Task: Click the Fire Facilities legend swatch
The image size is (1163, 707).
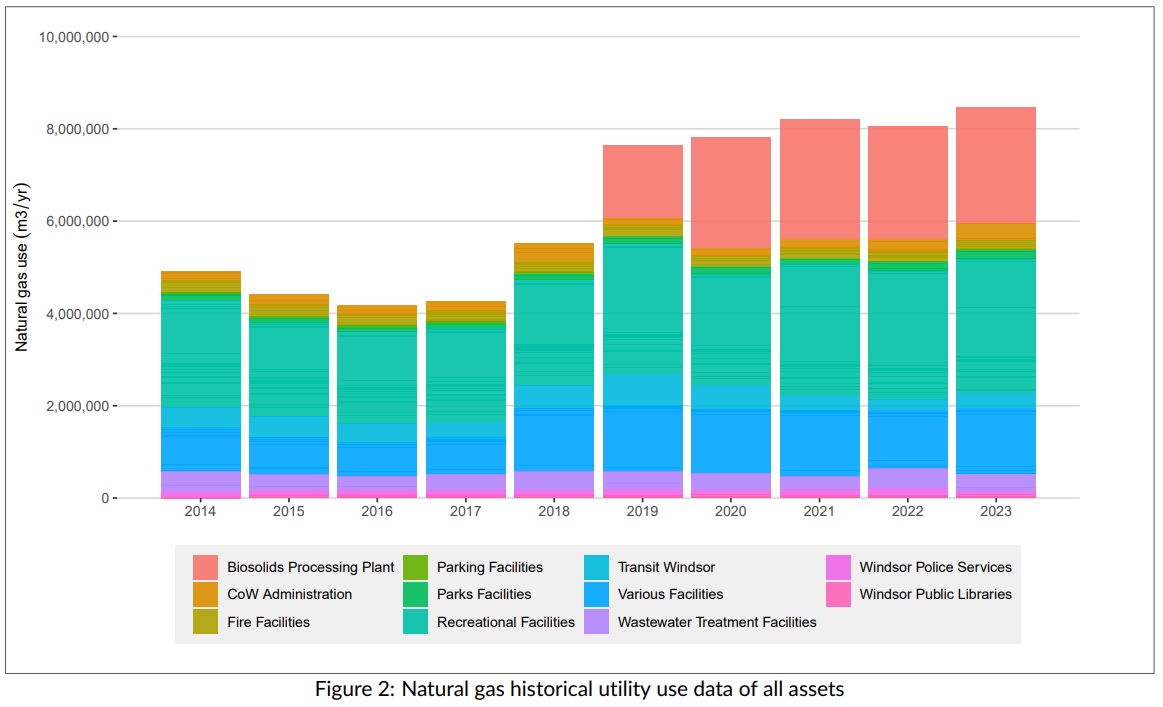Action: (x=204, y=622)
